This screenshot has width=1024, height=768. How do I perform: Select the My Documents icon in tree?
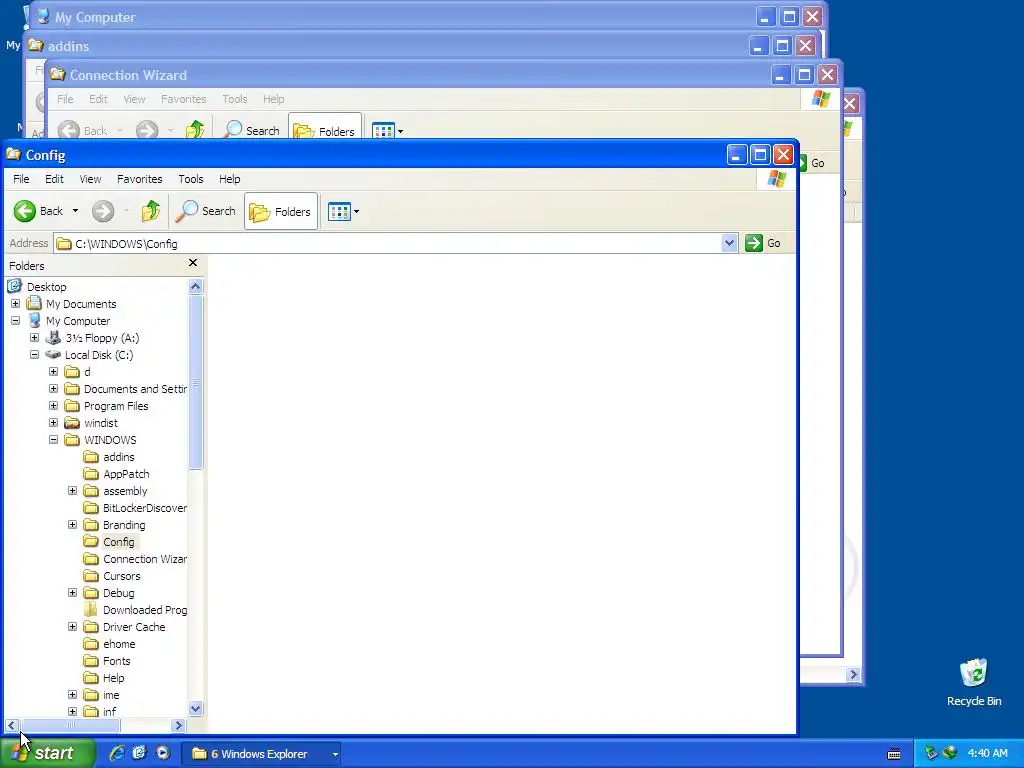(x=34, y=304)
